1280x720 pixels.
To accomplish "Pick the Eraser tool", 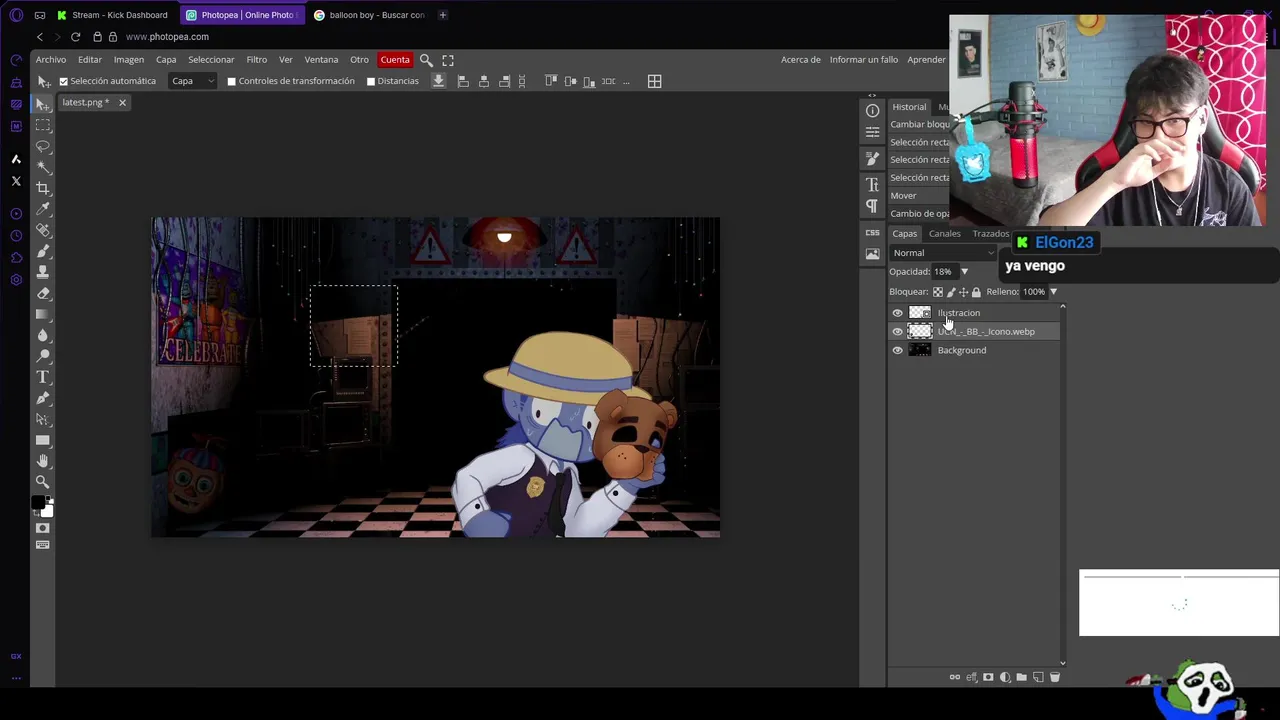I will 43,293.
